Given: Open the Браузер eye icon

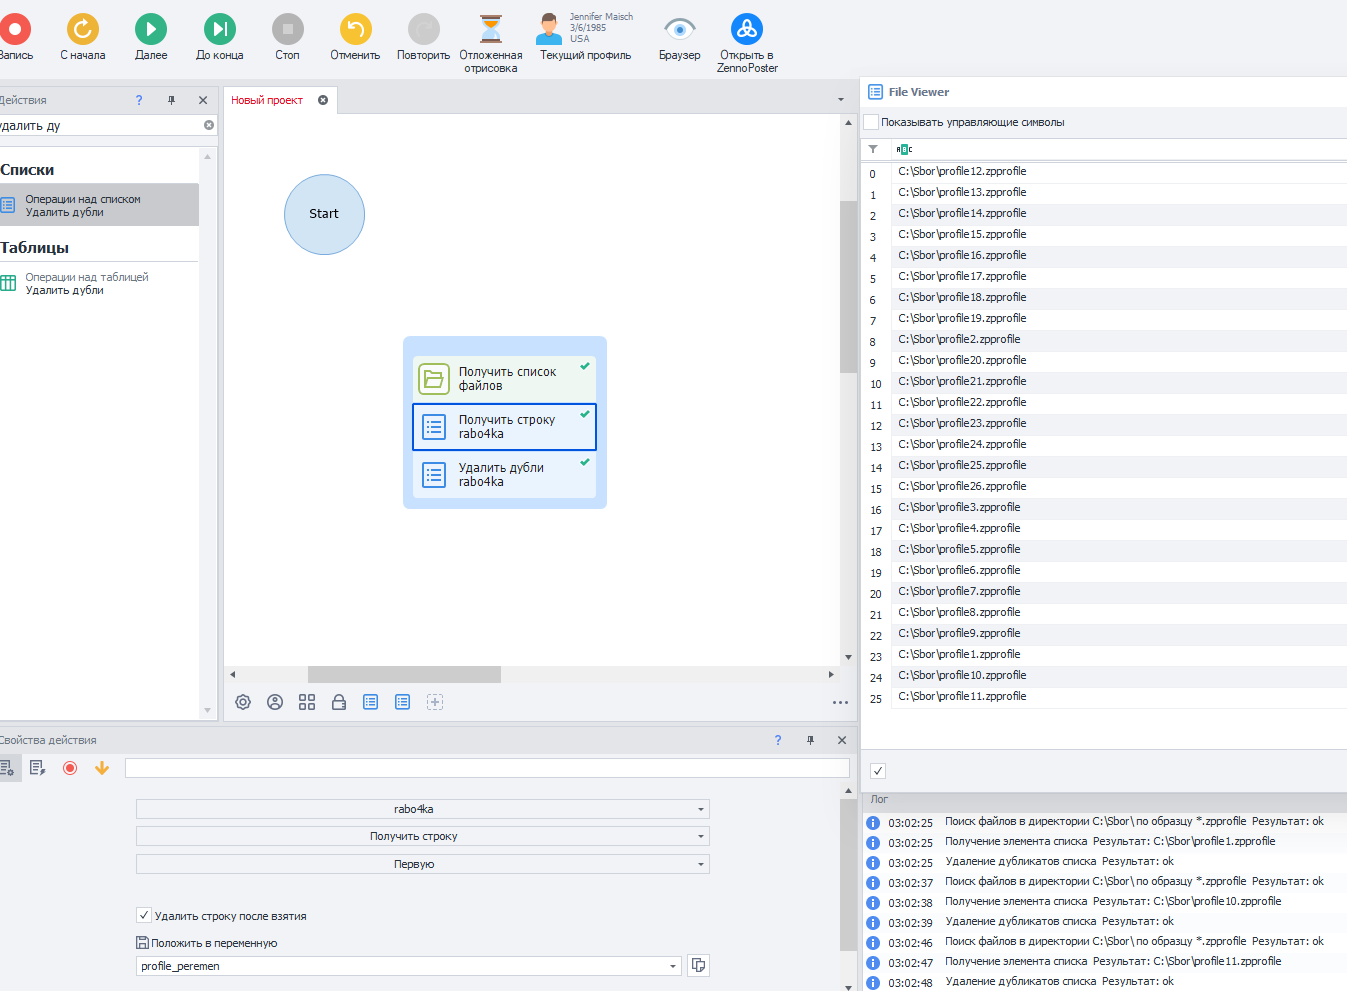Looking at the screenshot, I should coord(679,30).
